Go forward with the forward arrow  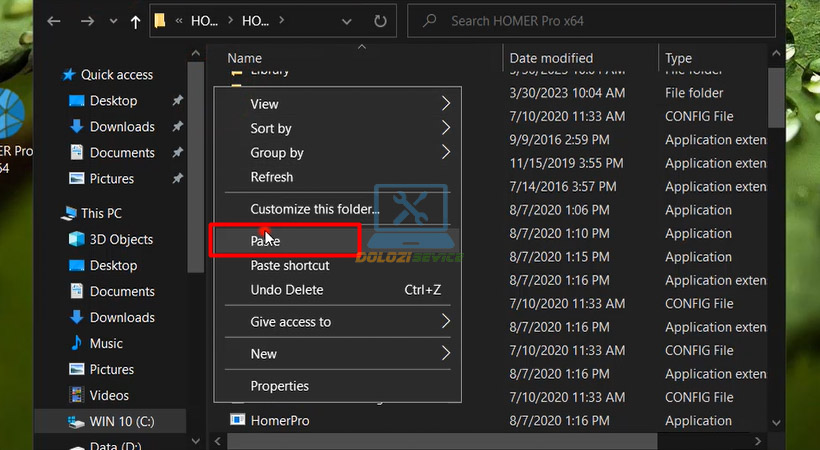[87, 21]
